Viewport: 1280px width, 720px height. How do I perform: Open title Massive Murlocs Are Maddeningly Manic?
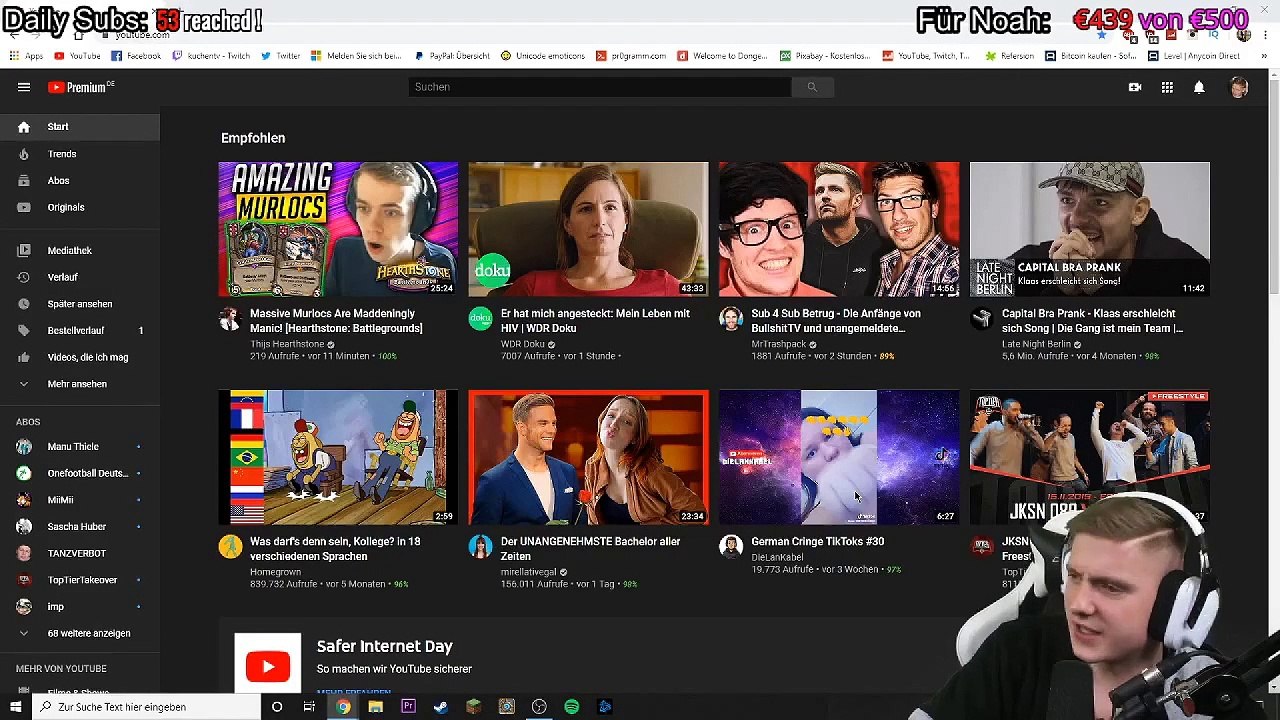(x=336, y=321)
